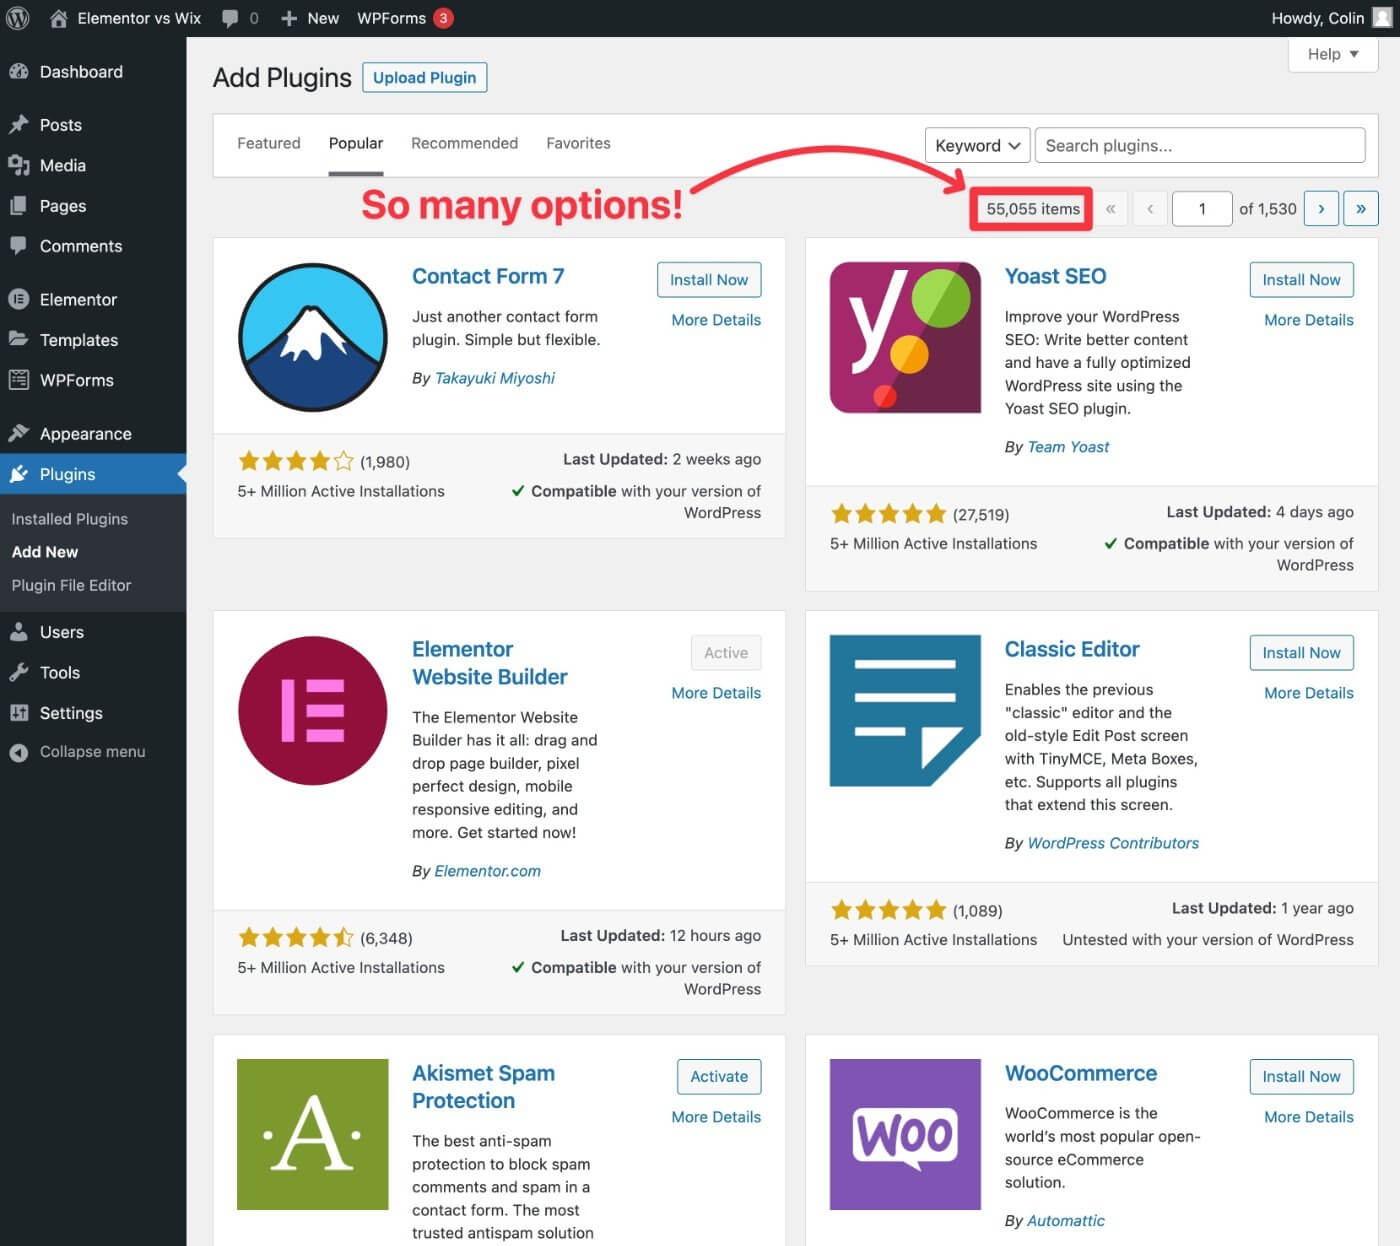View More Details for Contact Form 7
Viewport: 1400px width, 1246px height.
click(716, 320)
